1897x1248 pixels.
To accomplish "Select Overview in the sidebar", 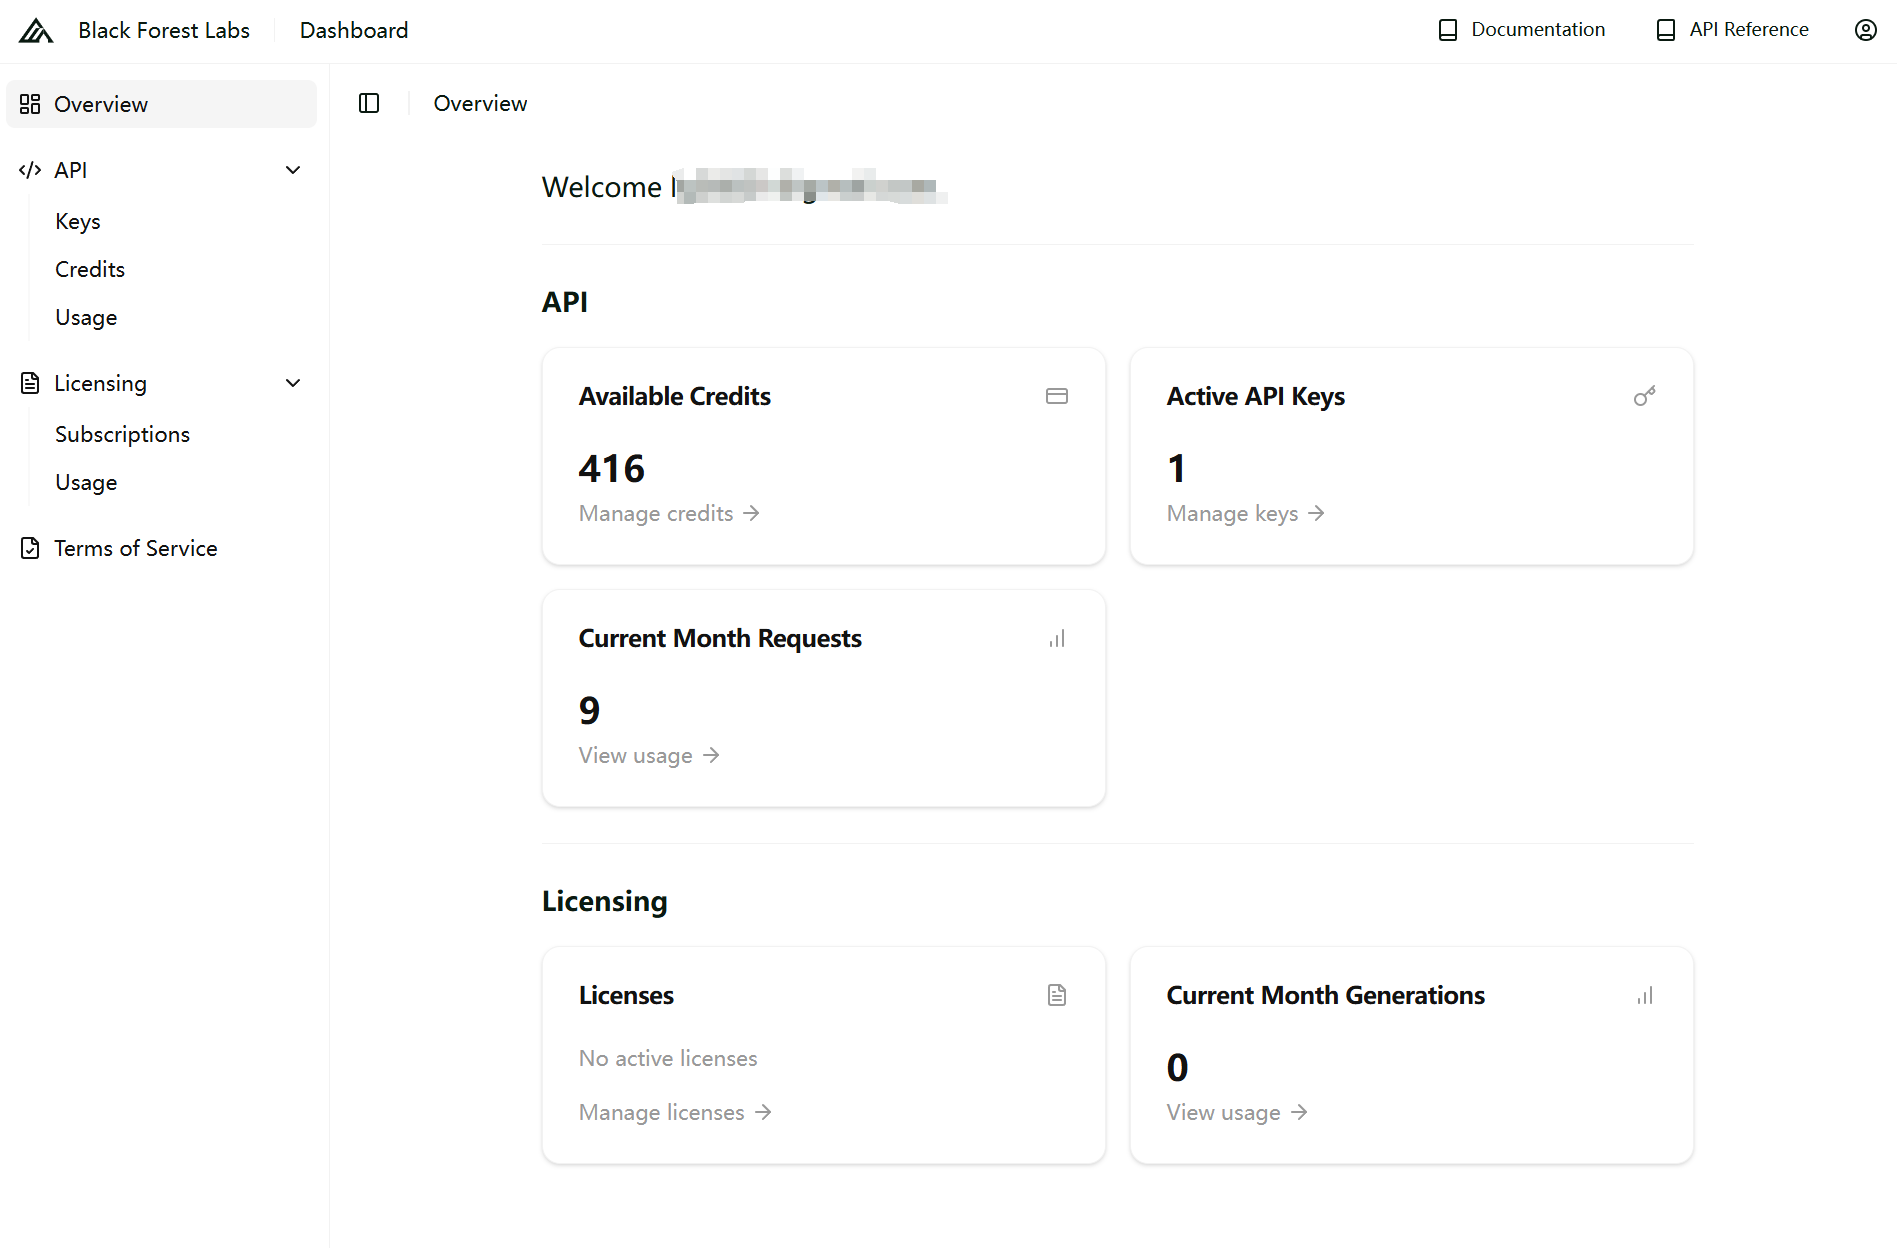I will click(101, 104).
